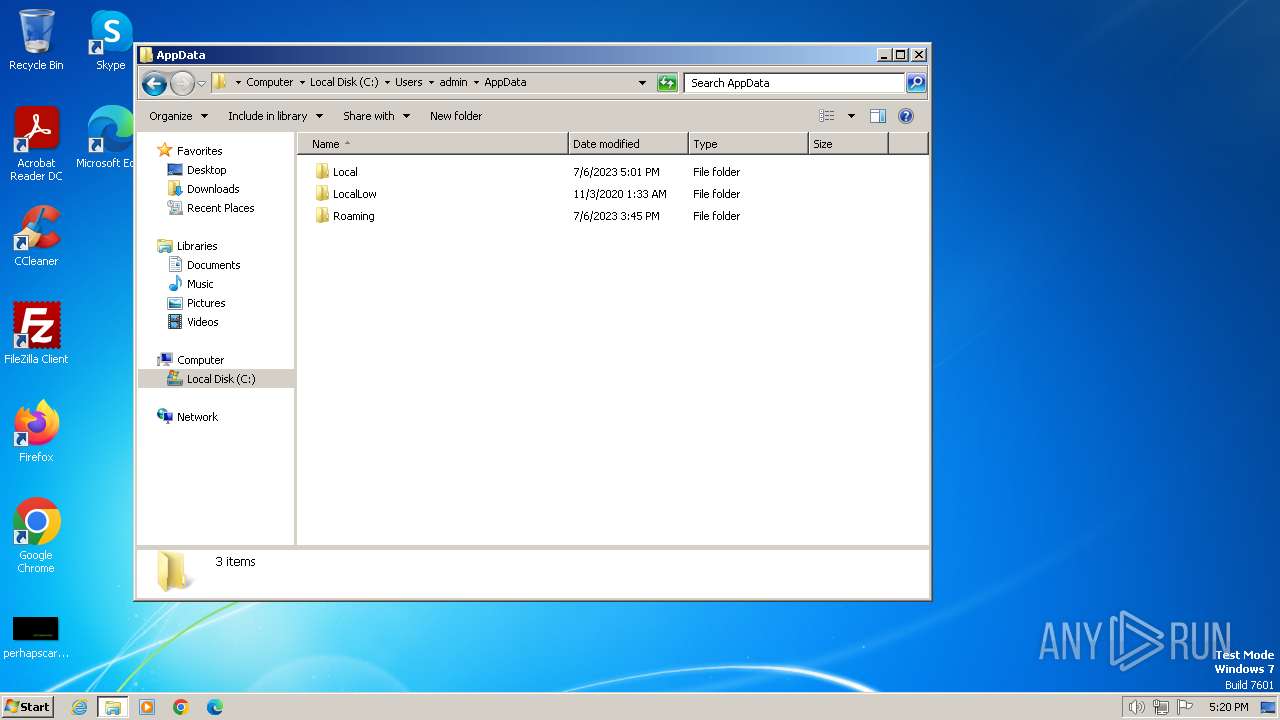Screen dimensions: 1280x720
Task: Open Edge from taskbar
Action: [x=215, y=707]
